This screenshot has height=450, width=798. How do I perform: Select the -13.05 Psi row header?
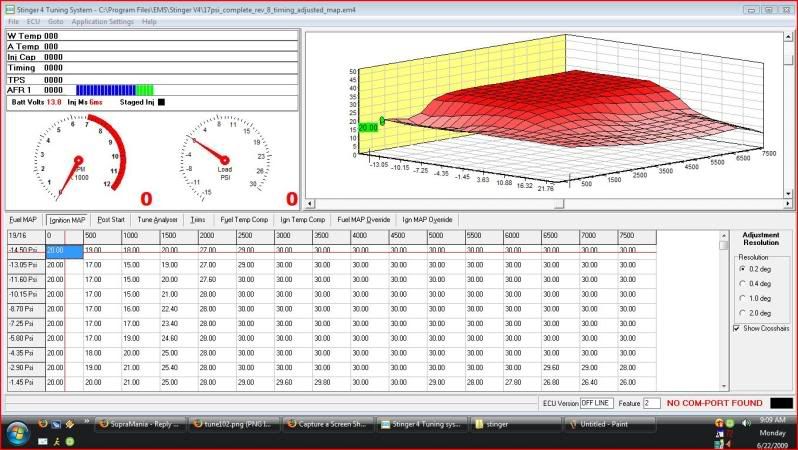click(26, 265)
